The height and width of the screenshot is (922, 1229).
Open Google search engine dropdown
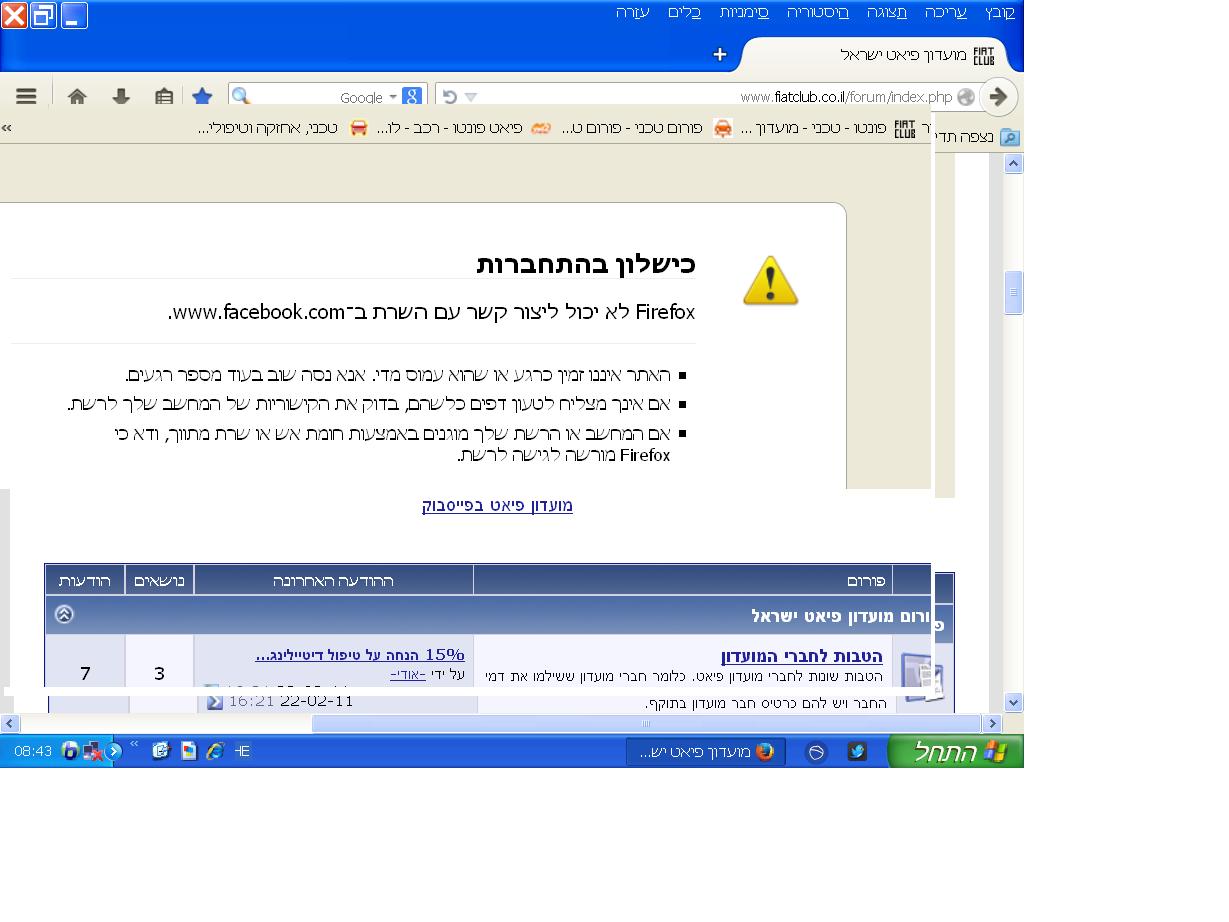[393, 97]
